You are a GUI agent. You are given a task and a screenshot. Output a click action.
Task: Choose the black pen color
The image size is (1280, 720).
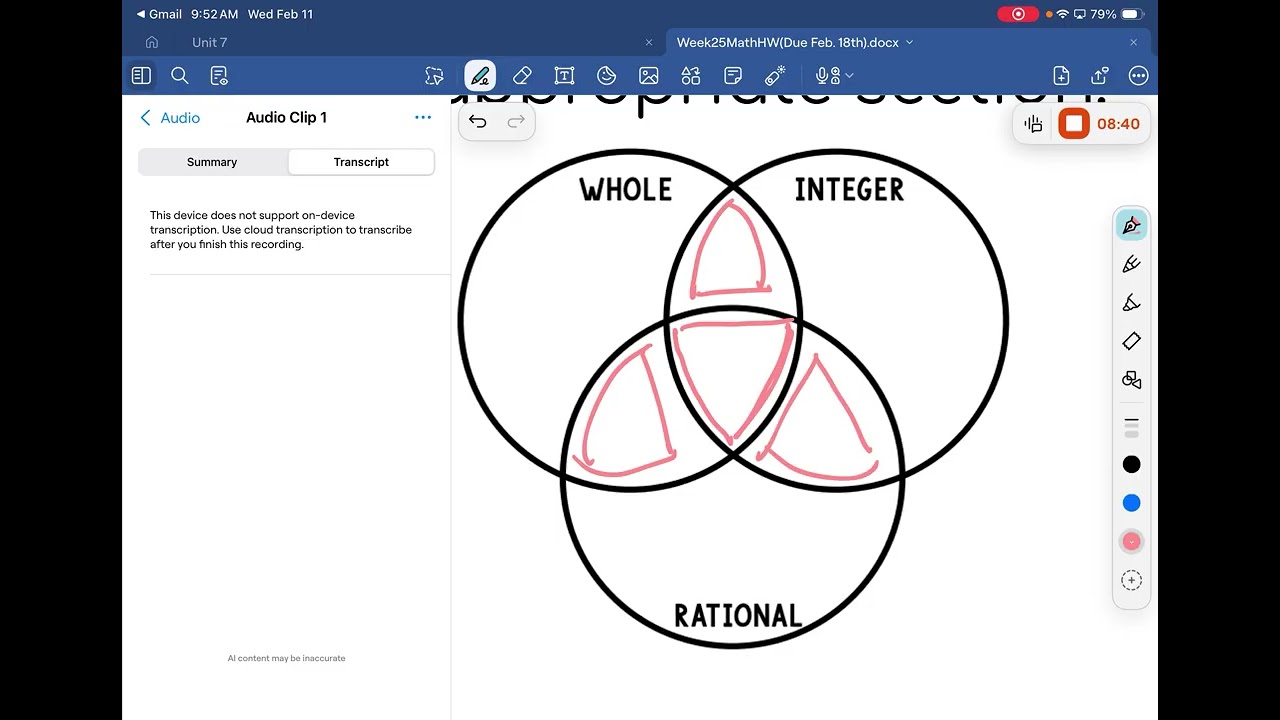coord(1132,464)
